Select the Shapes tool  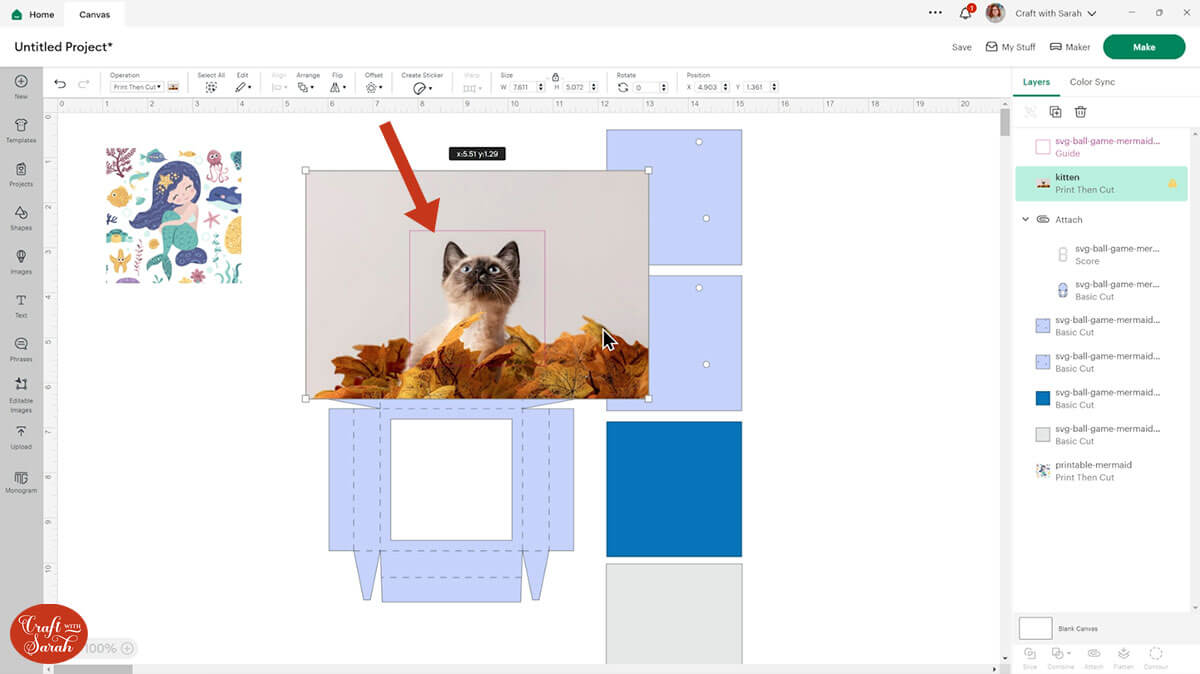21,217
